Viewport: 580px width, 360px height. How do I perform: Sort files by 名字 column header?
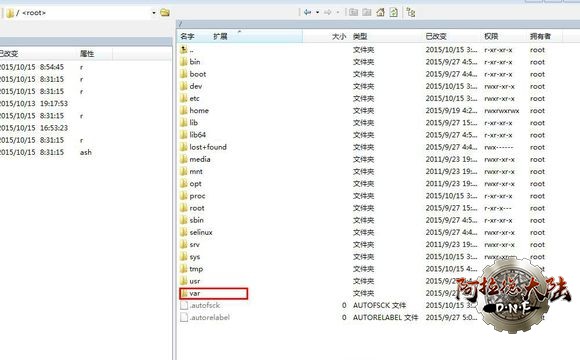(188, 36)
